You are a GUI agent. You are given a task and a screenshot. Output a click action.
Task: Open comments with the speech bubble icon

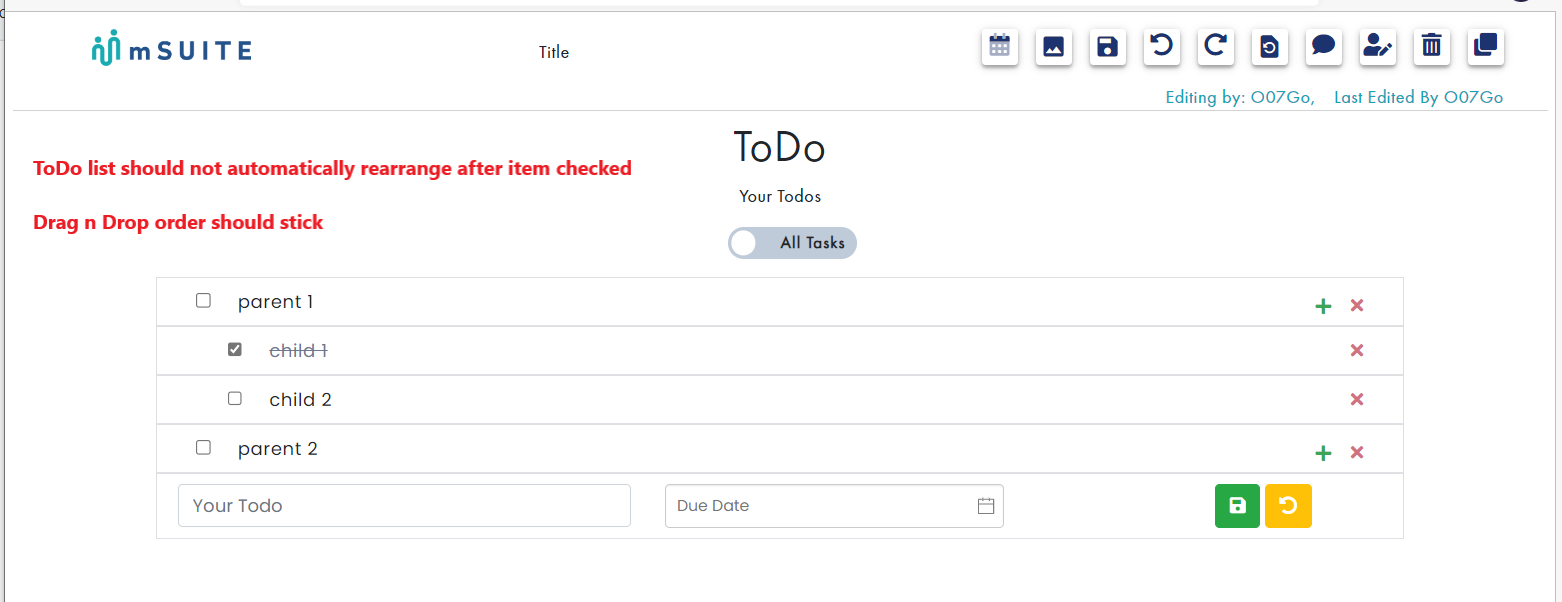coord(1323,46)
